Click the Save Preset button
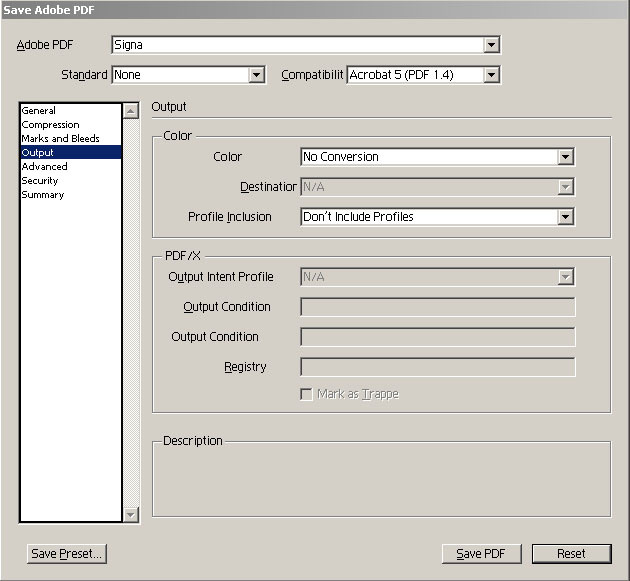This screenshot has height=581, width=630. coord(67,554)
